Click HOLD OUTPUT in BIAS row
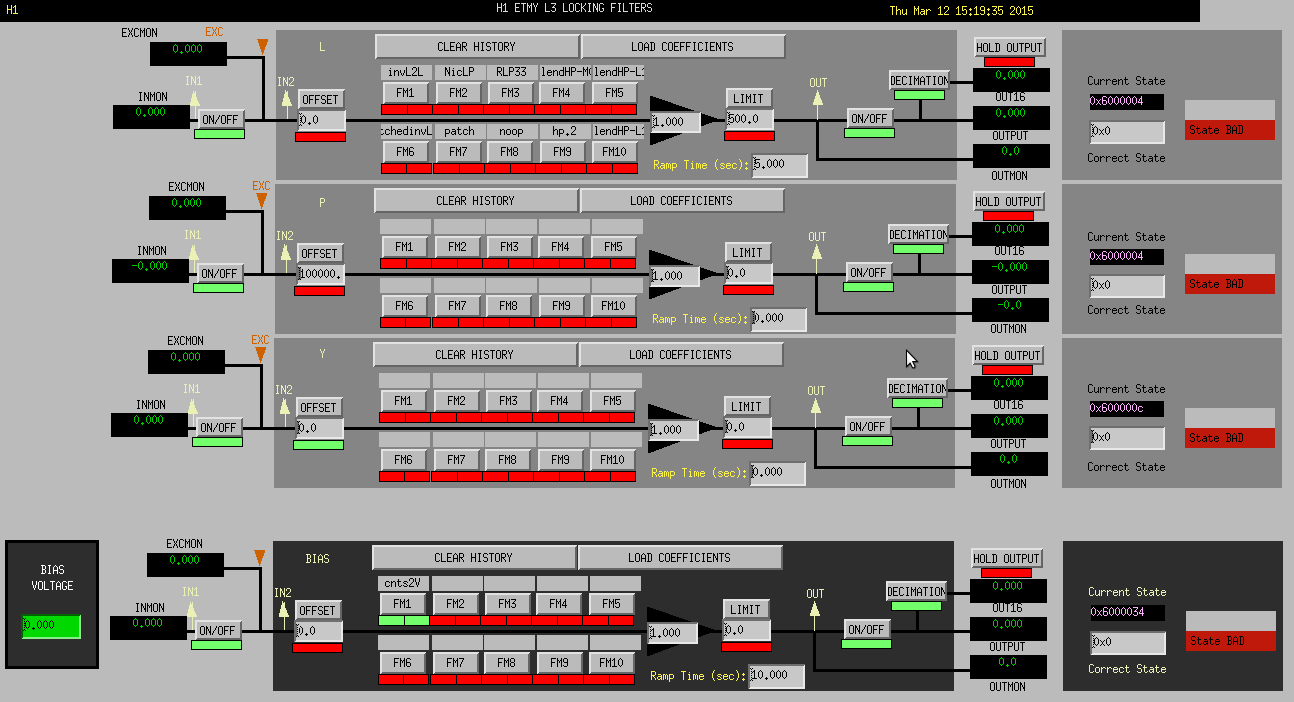Screen dimensions: 1294x702 [1007, 558]
